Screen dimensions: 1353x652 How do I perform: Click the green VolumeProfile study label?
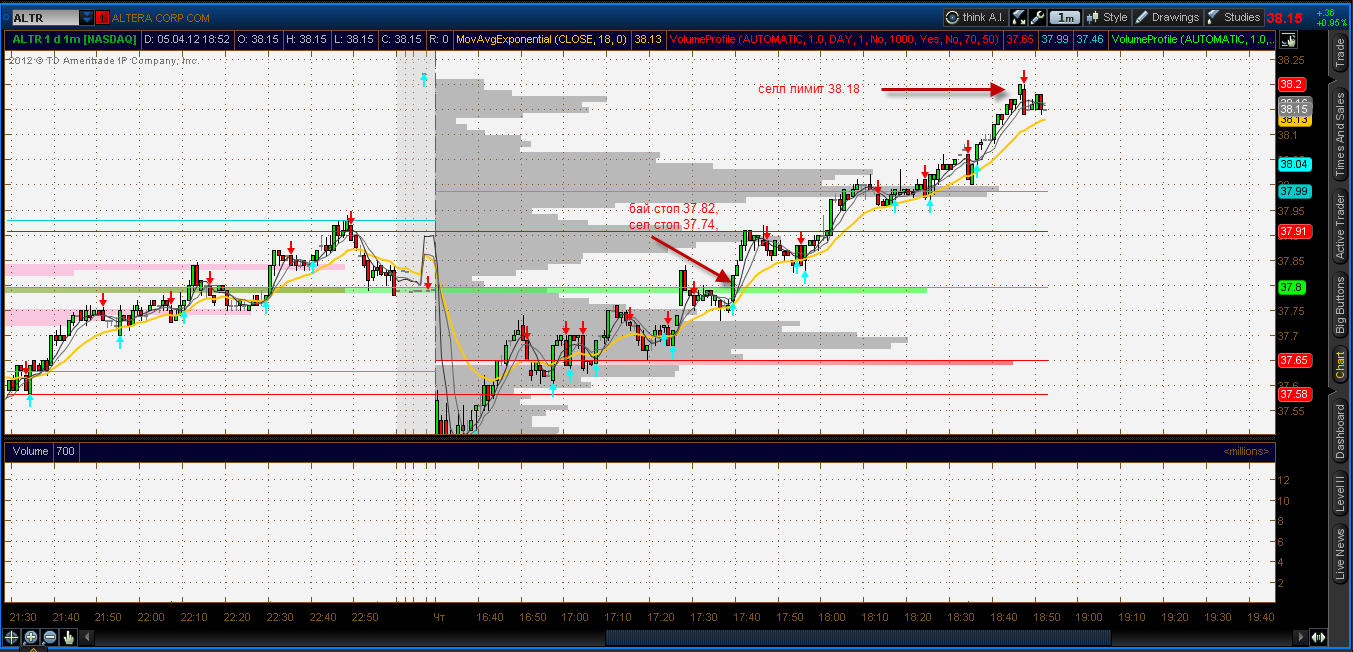pyautogui.click(x=1192, y=39)
